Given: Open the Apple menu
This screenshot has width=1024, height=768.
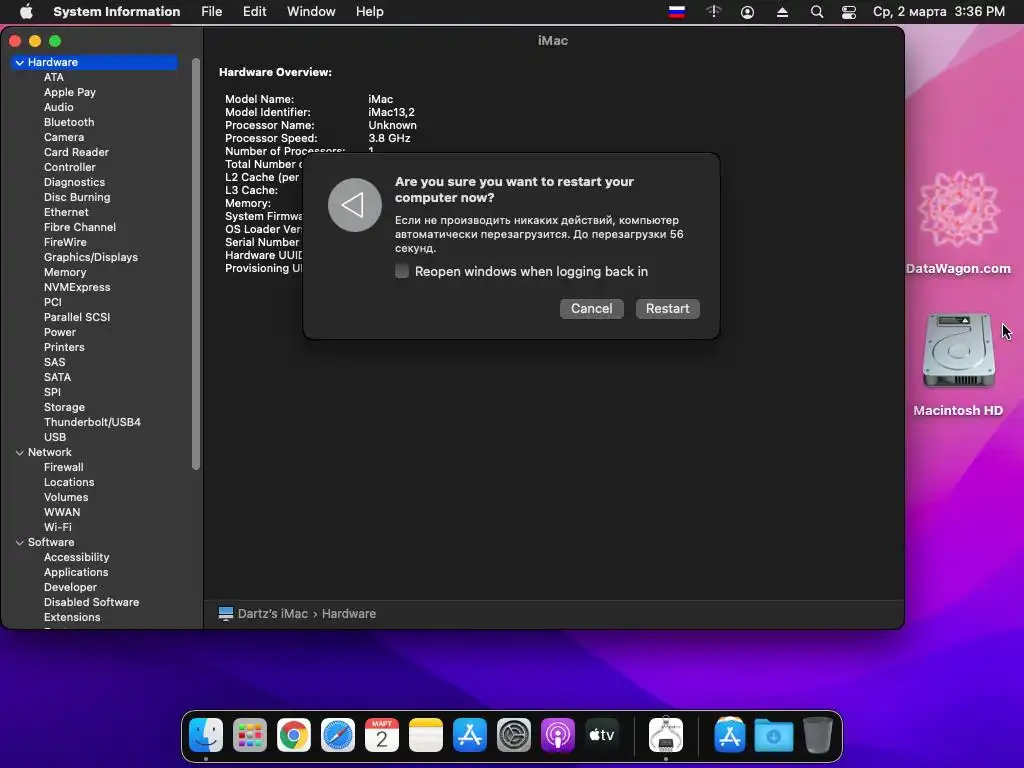Looking at the screenshot, I should pos(26,12).
